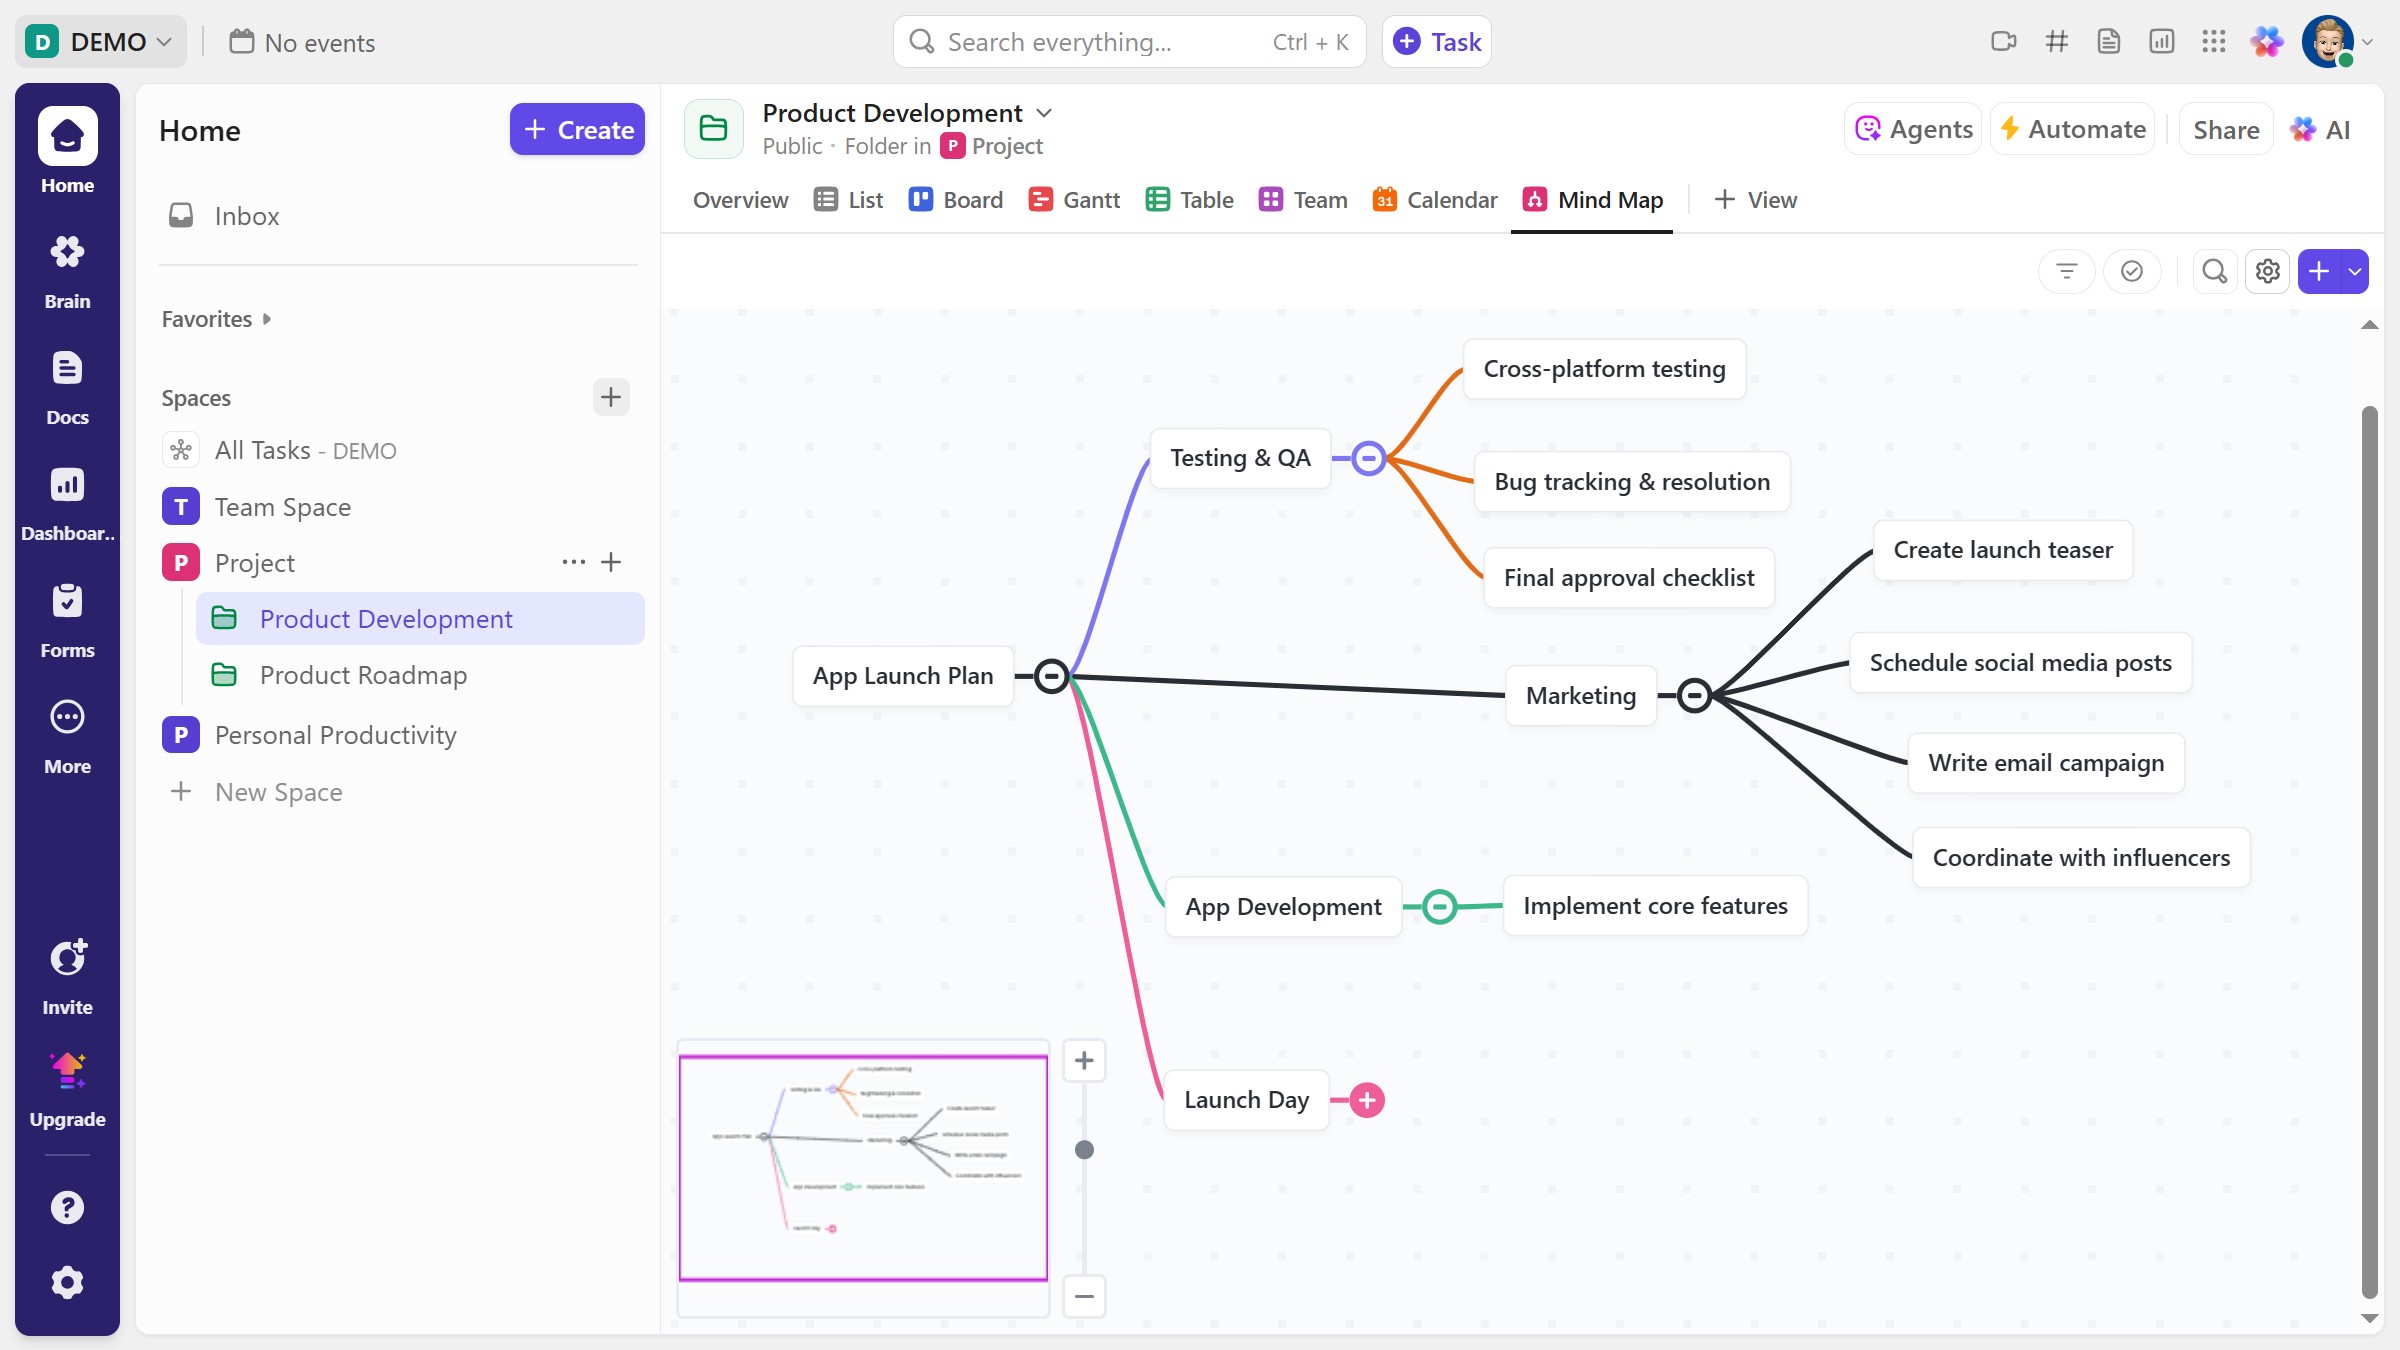Switch to the Calendar view tab
2400x1350 pixels.
(x=1434, y=200)
